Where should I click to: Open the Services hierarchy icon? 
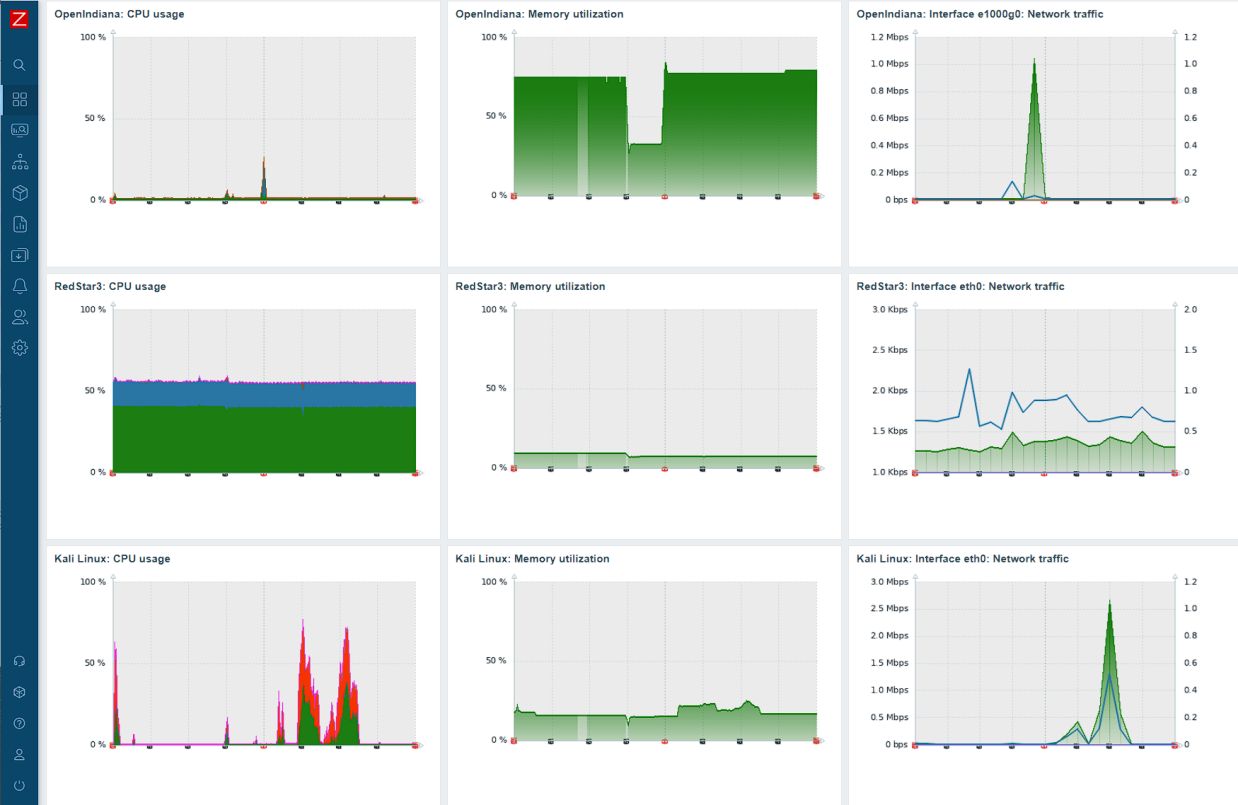click(19, 161)
